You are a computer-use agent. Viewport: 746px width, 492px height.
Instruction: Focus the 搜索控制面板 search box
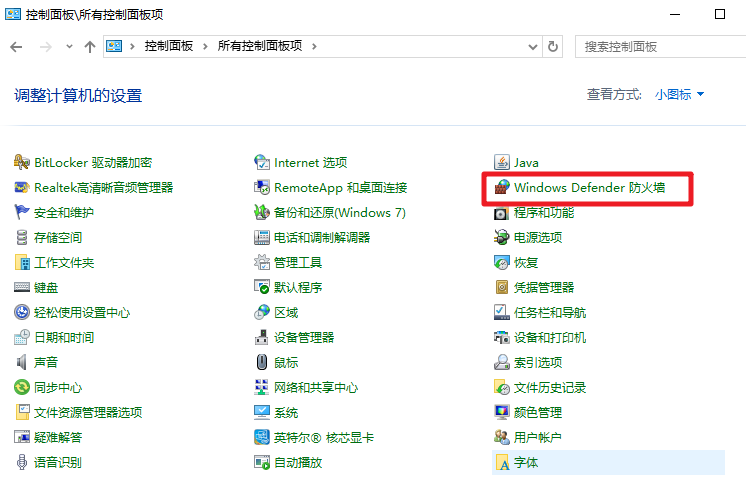click(x=660, y=47)
